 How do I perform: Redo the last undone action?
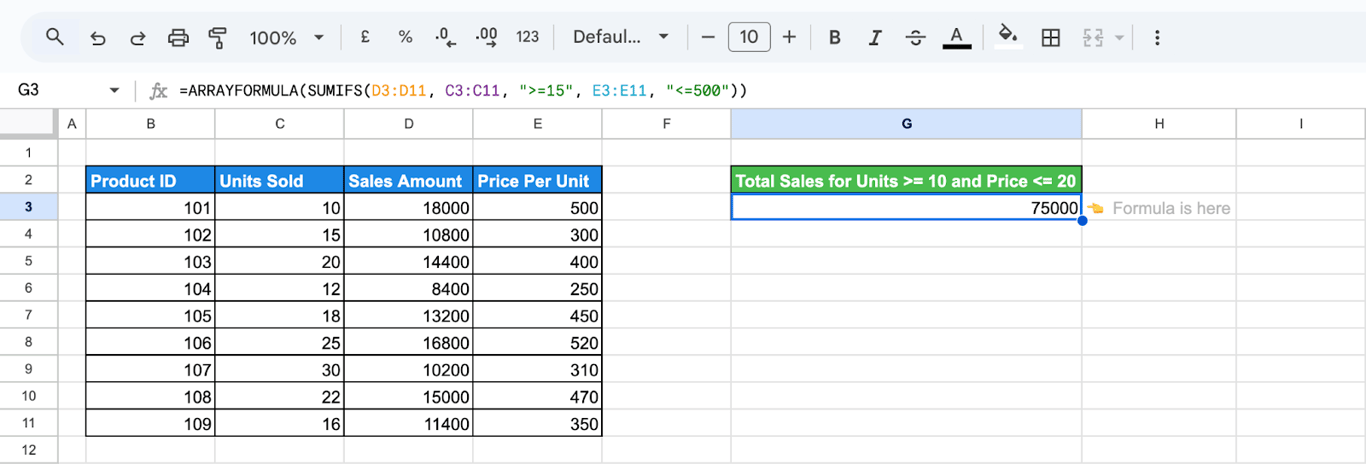[x=137, y=38]
